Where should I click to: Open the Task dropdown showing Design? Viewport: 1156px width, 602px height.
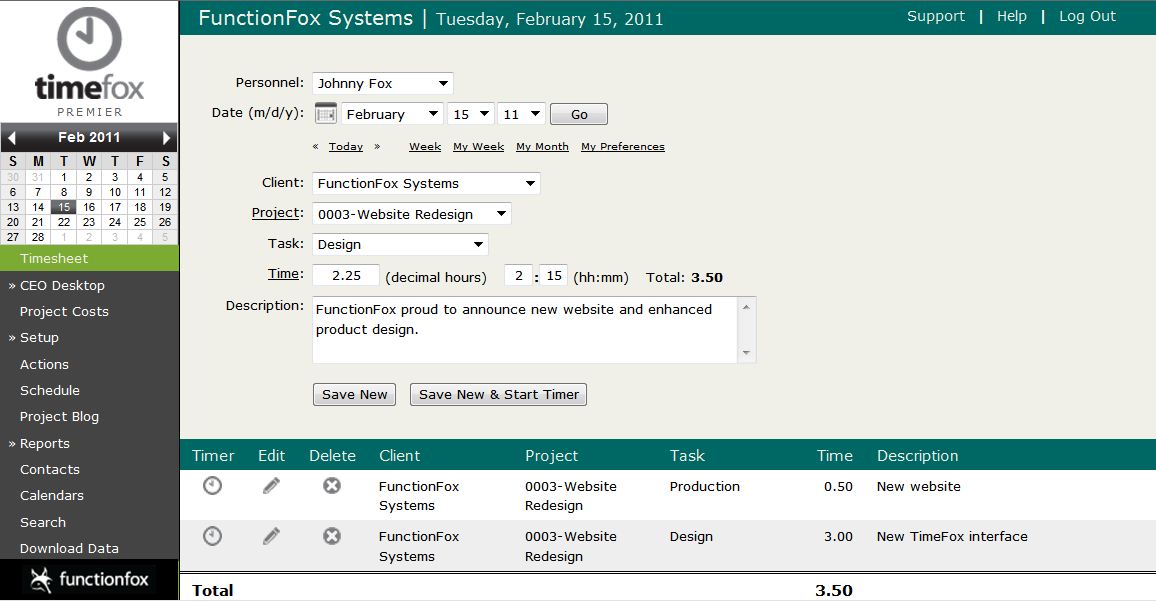400,245
